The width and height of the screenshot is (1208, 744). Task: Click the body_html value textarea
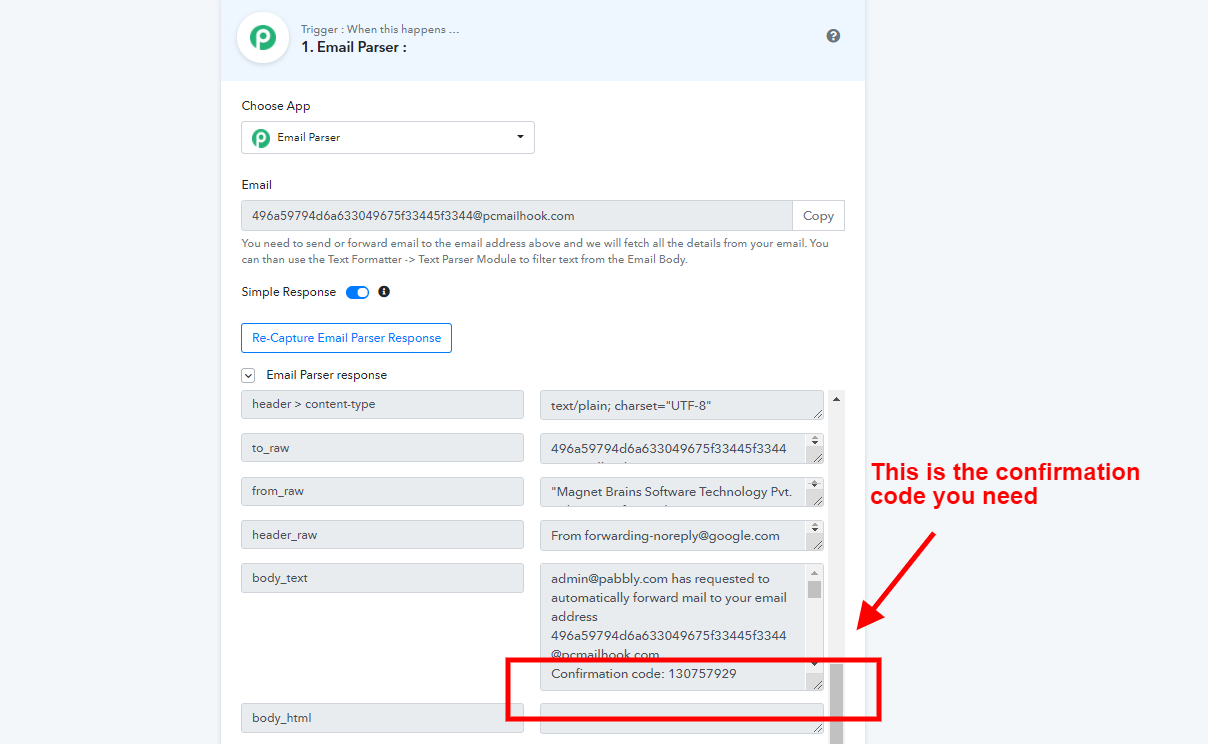point(682,718)
